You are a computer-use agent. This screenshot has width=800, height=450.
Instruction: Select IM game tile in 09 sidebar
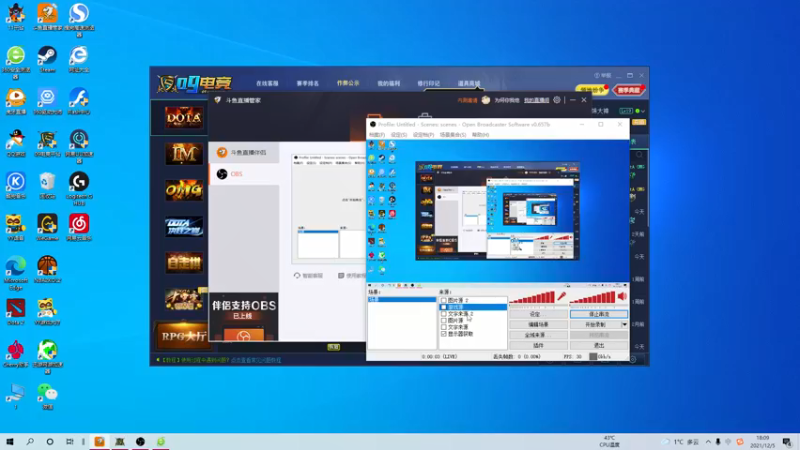point(184,154)
